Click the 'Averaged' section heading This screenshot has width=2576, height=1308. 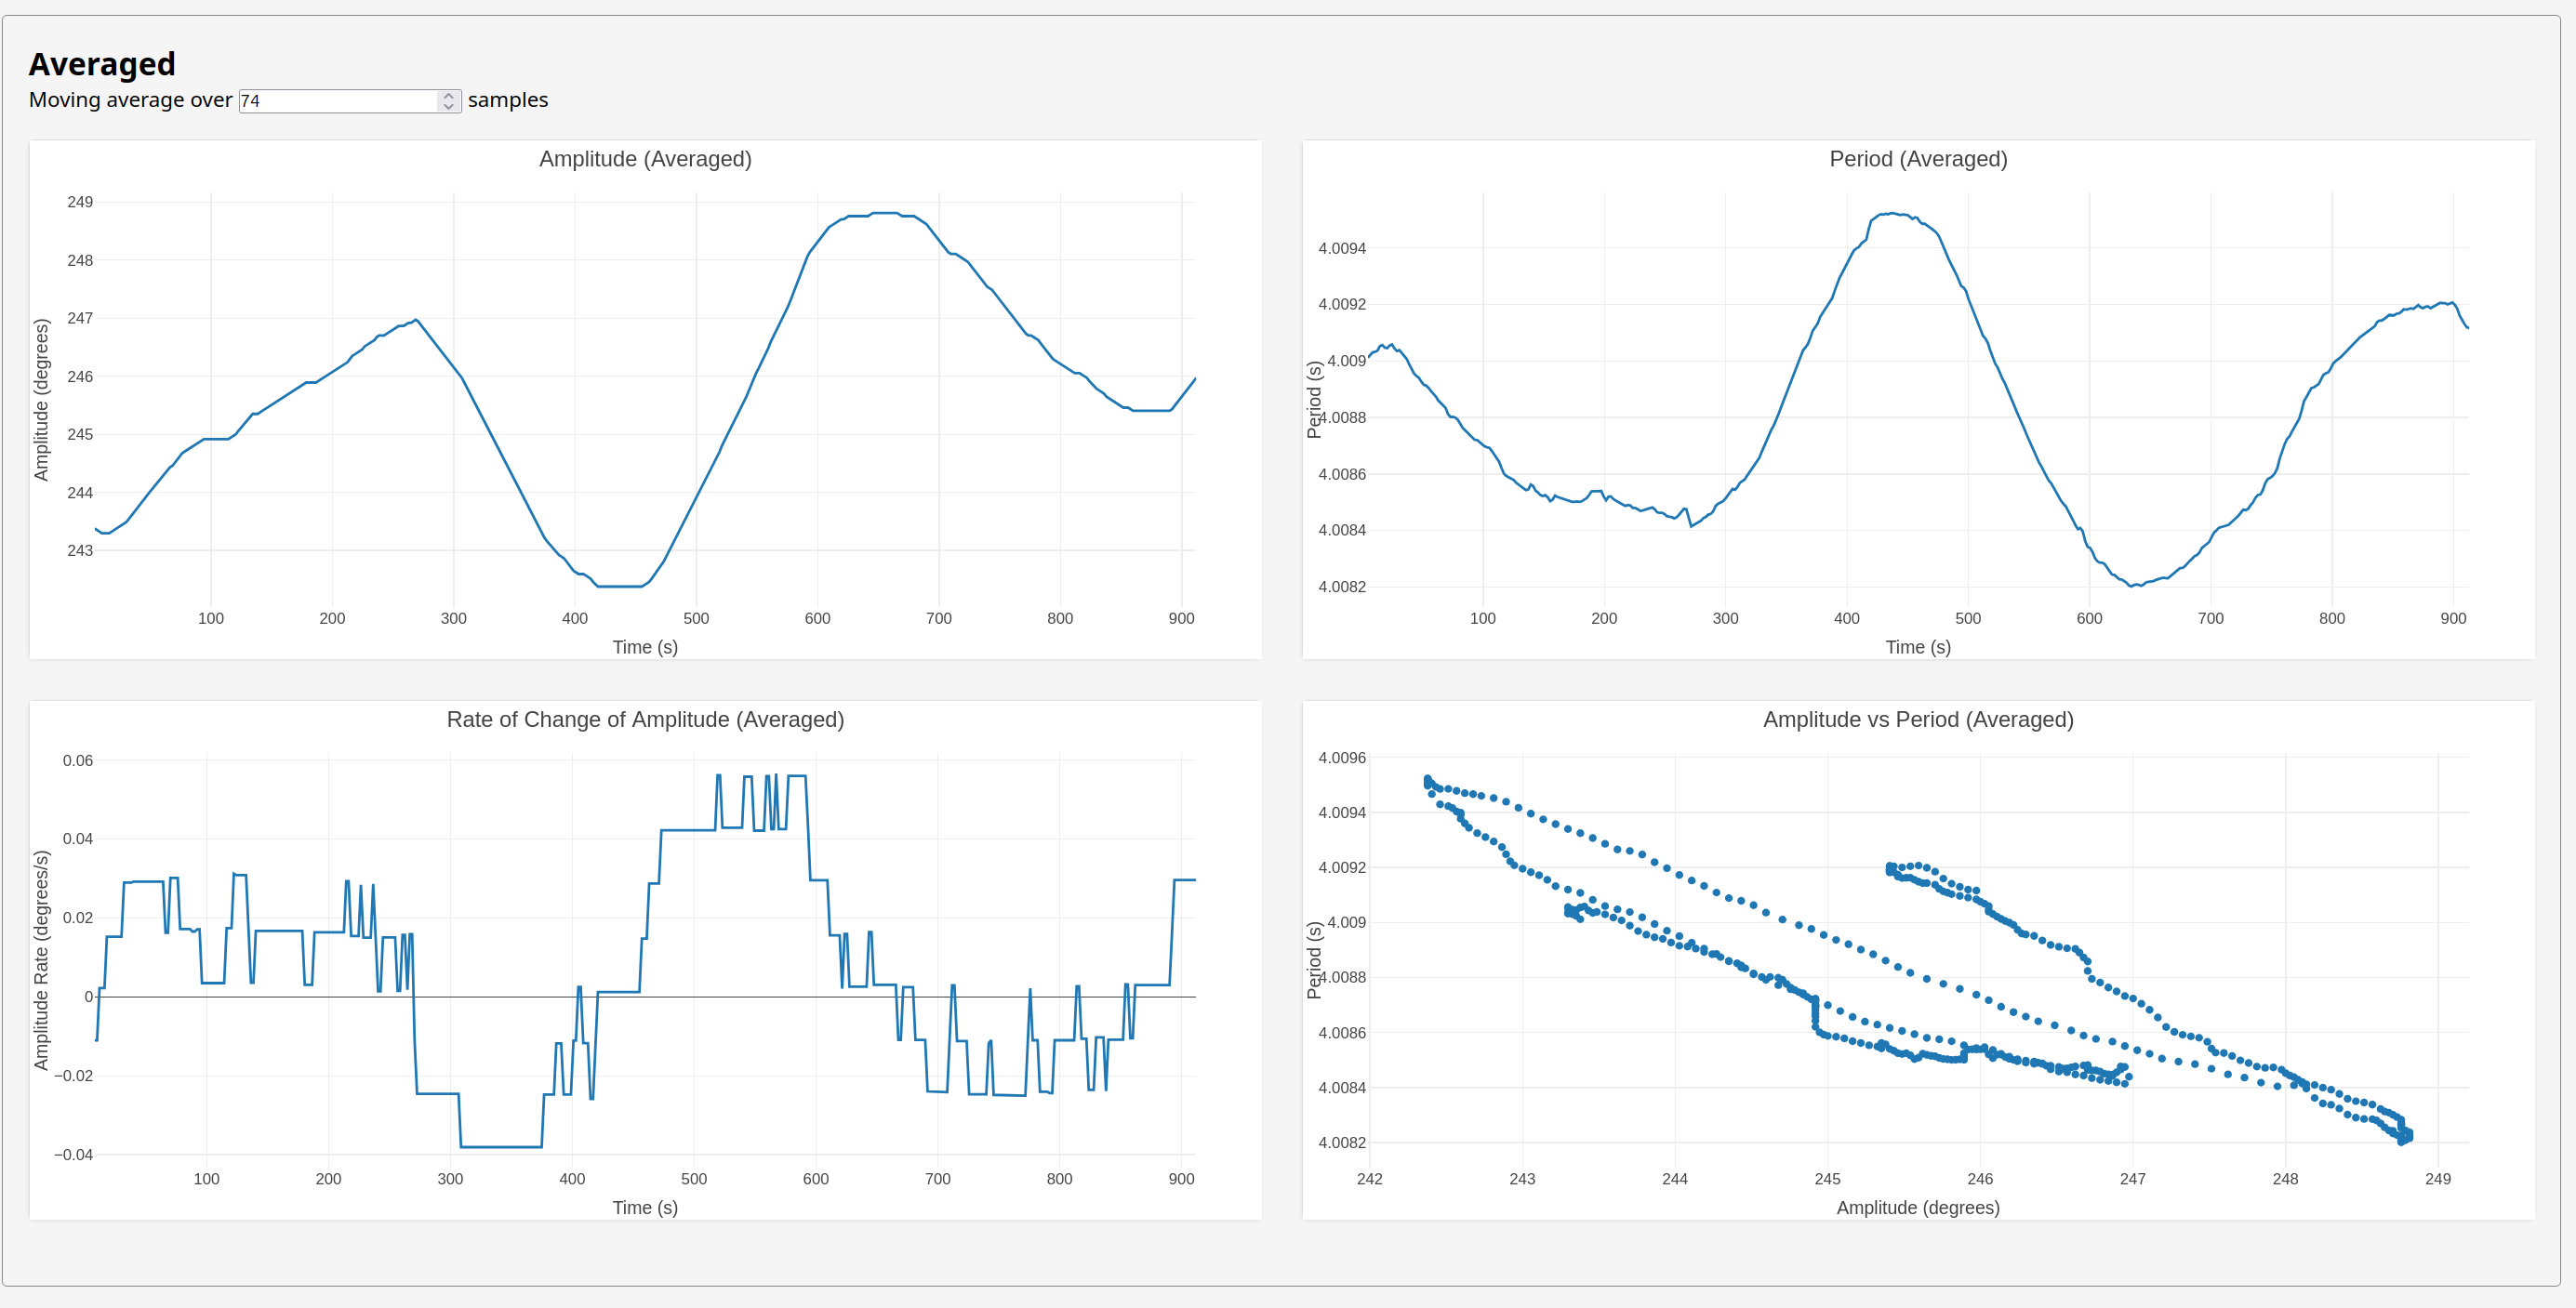point(102,64)
